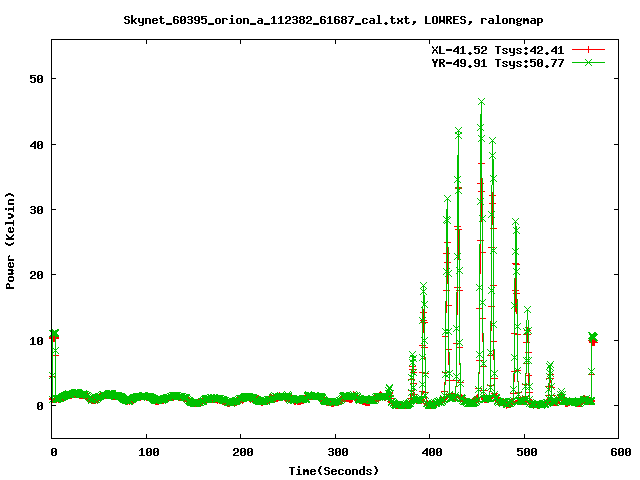The width and height of the screenshot is (640, 480).
Task: Click the calibration spike marker near 570 seconds
Action: pyautogui.click(x=593, y=338)
